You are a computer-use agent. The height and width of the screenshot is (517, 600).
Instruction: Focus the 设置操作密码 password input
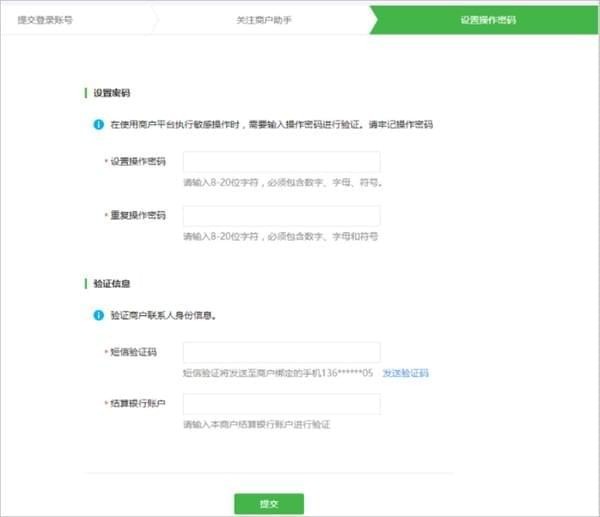coord(281,162)
